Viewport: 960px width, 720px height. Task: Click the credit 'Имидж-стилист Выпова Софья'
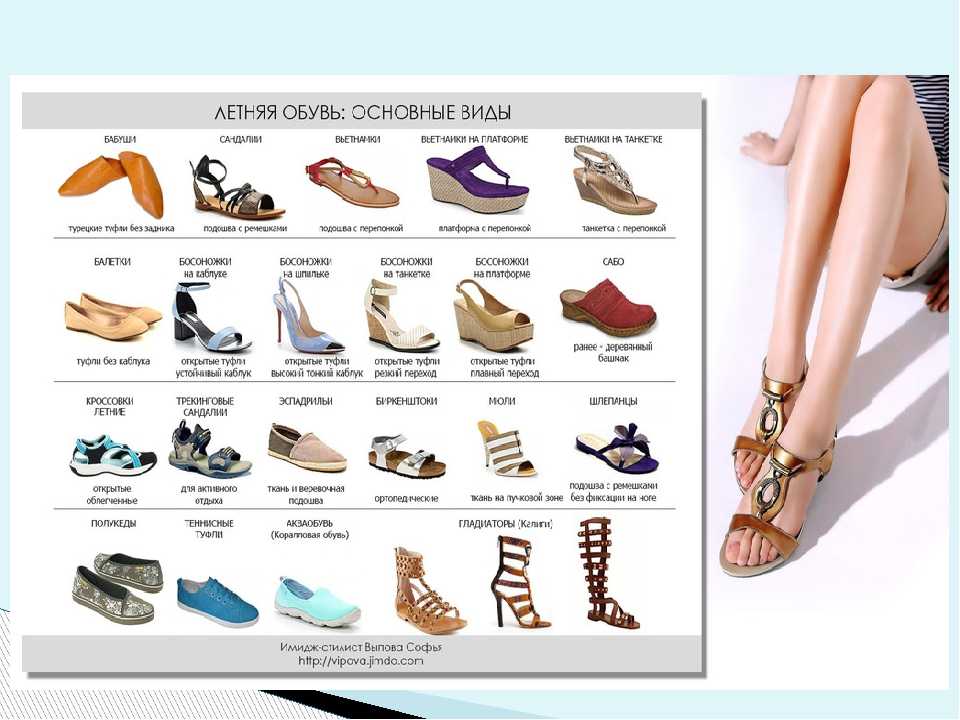point(361,647)
